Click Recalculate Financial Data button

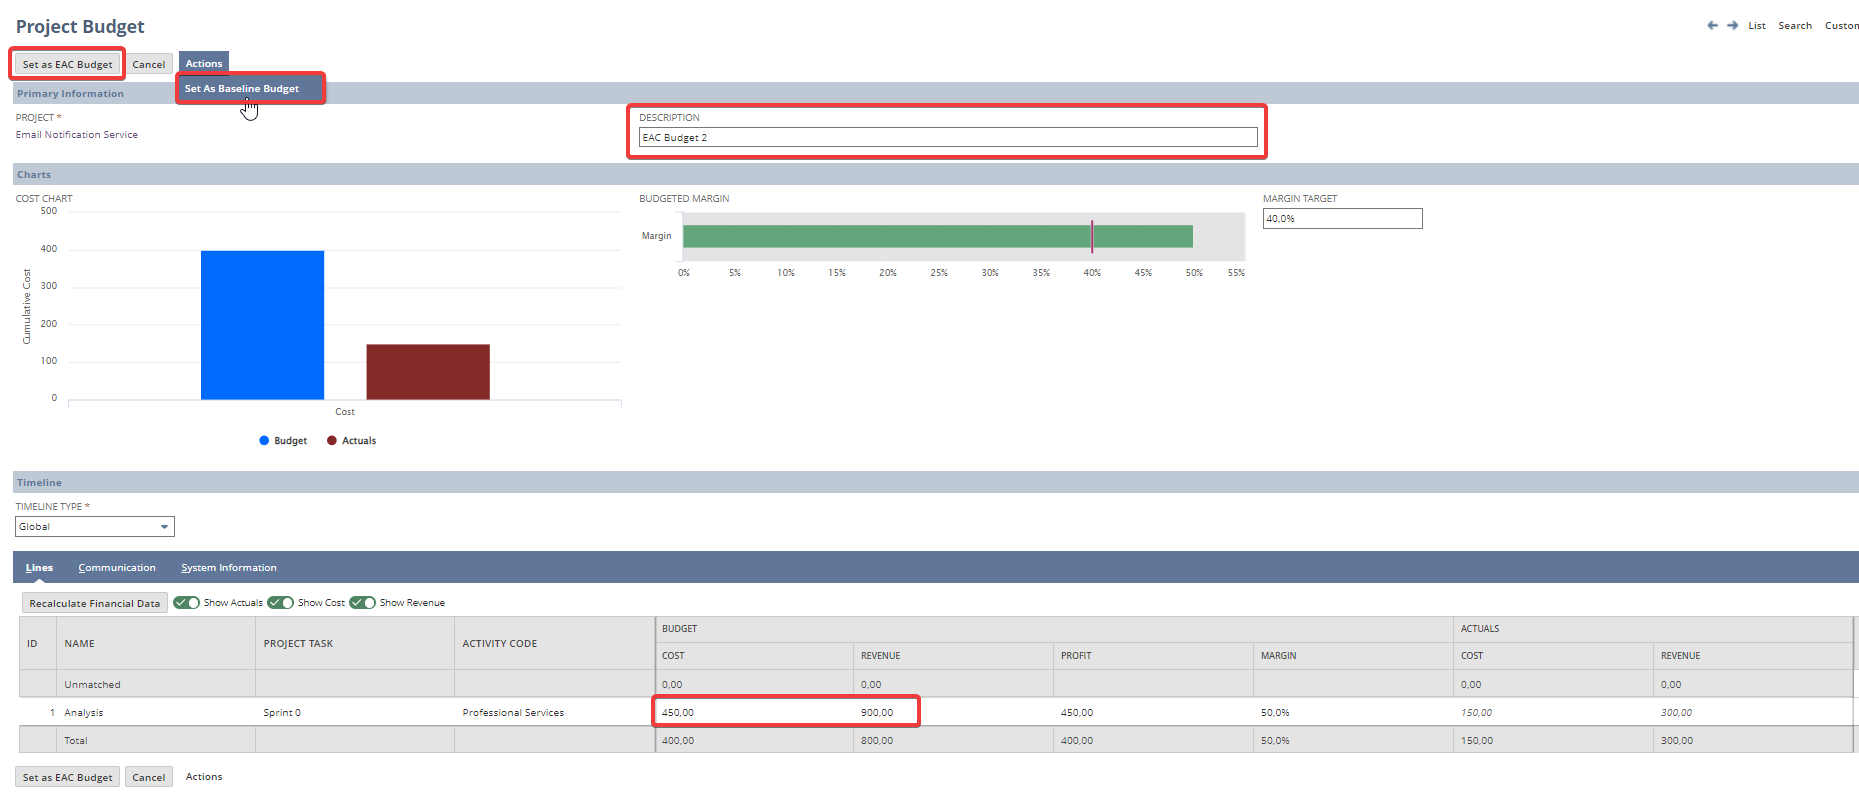pyautogui.click(x=95, y=603)
